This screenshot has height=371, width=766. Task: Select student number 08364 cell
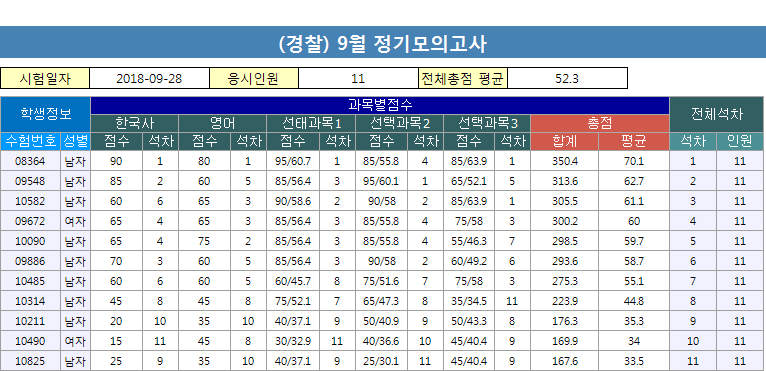[x=30, y=161]
